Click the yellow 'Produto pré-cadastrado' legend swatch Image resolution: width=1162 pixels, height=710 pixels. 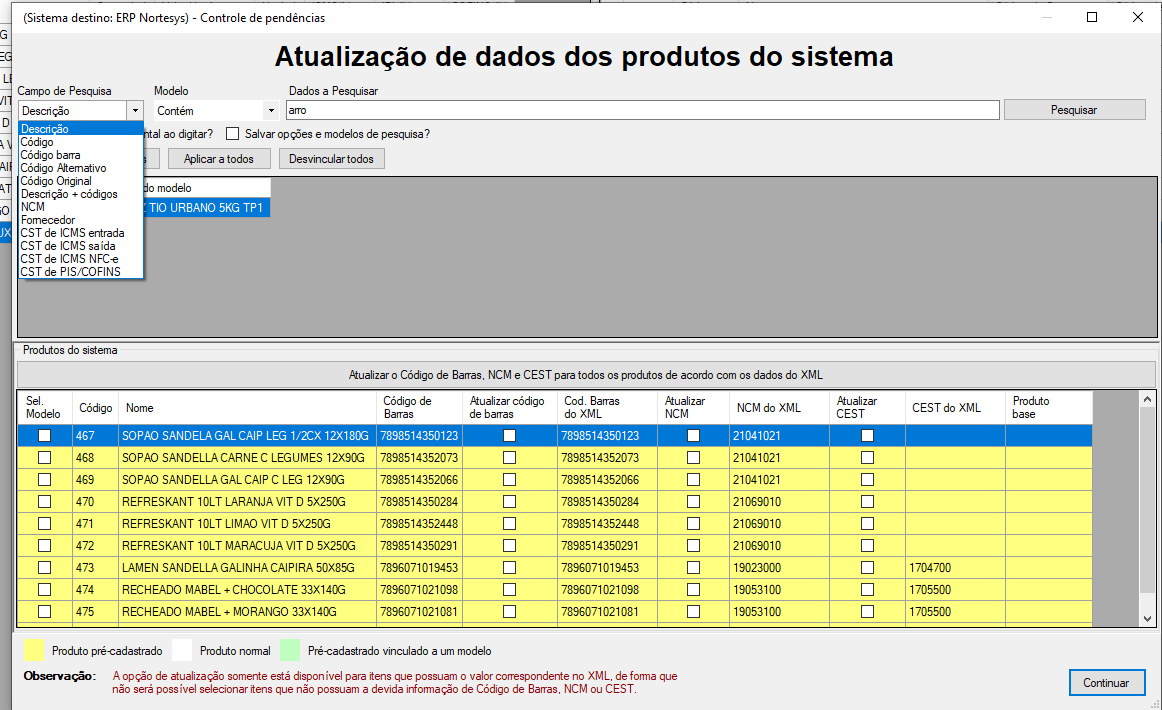click(33, 651)
